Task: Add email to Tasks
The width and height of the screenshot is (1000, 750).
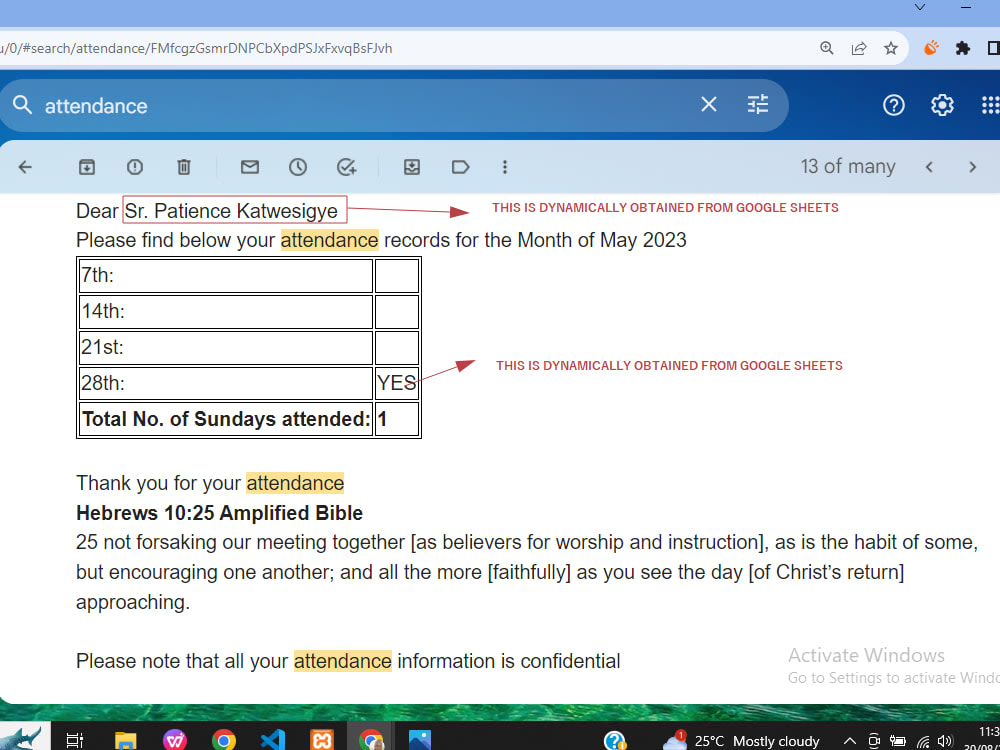Action: (346, 167)
